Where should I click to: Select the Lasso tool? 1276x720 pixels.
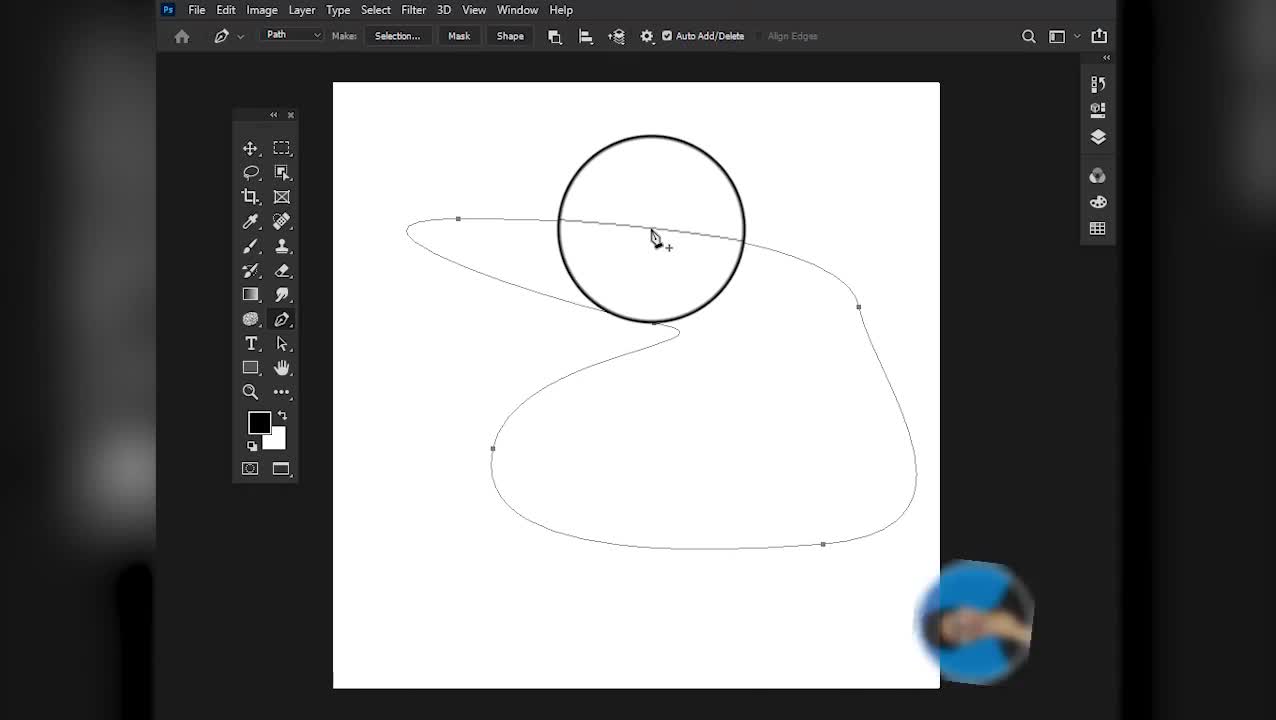coord(250,172)
